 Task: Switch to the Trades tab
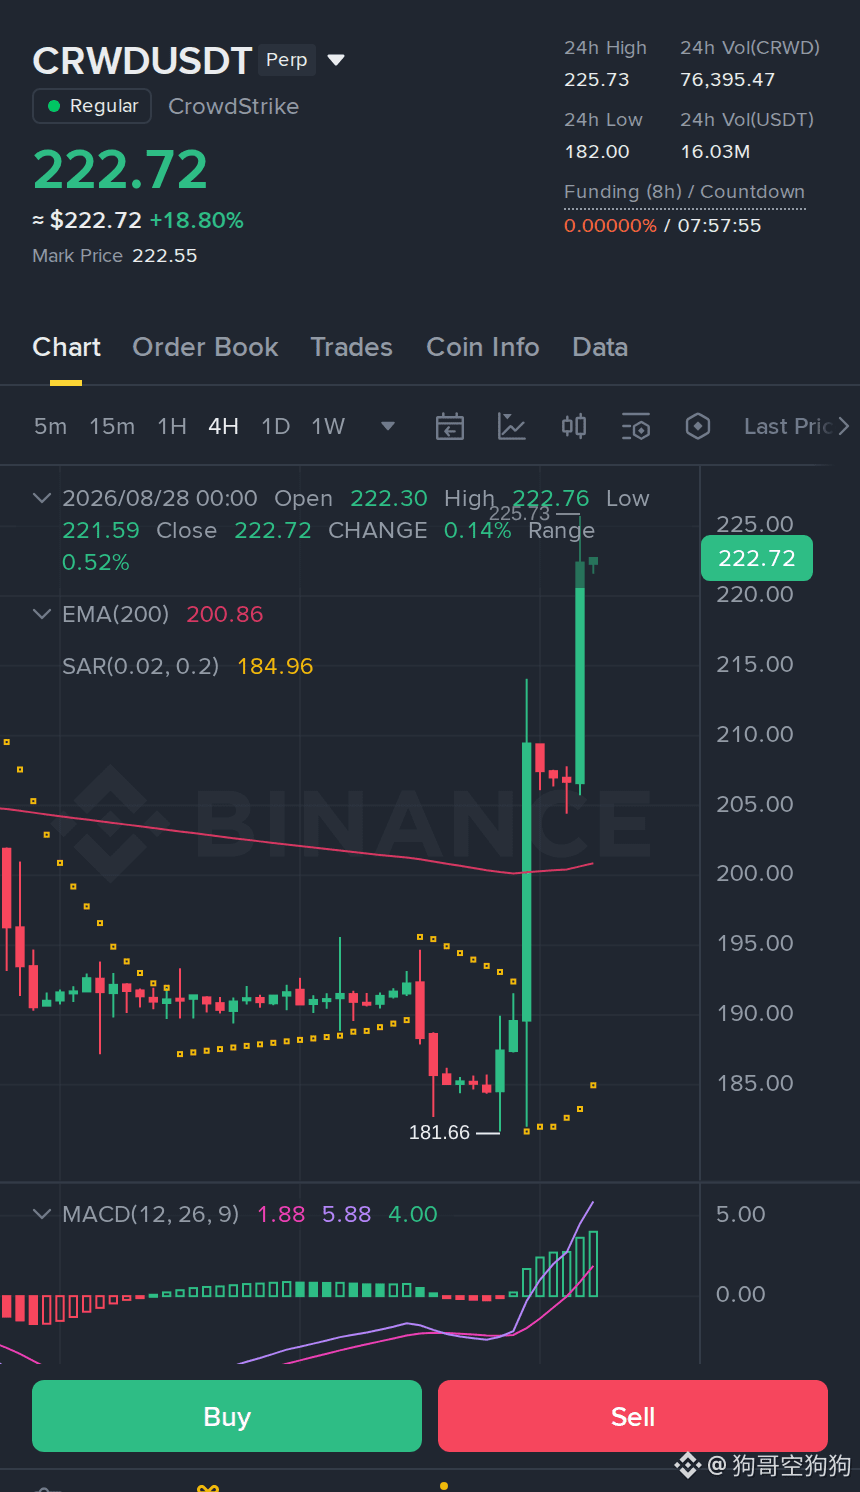coord(351,347)
